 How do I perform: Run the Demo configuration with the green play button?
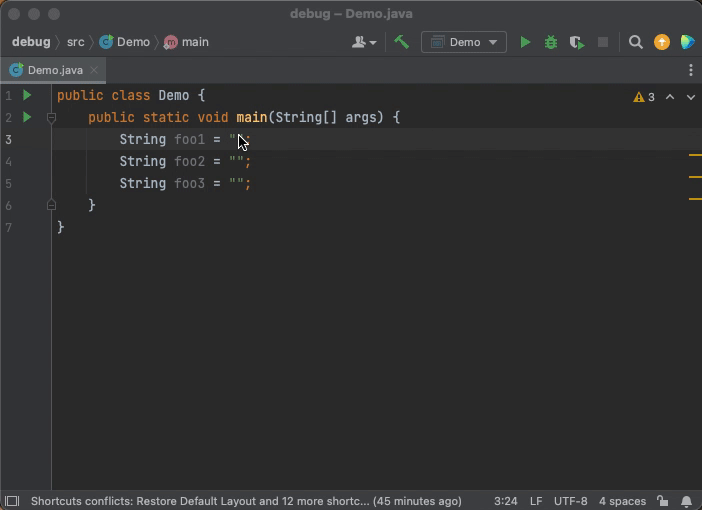click(525, 43)
